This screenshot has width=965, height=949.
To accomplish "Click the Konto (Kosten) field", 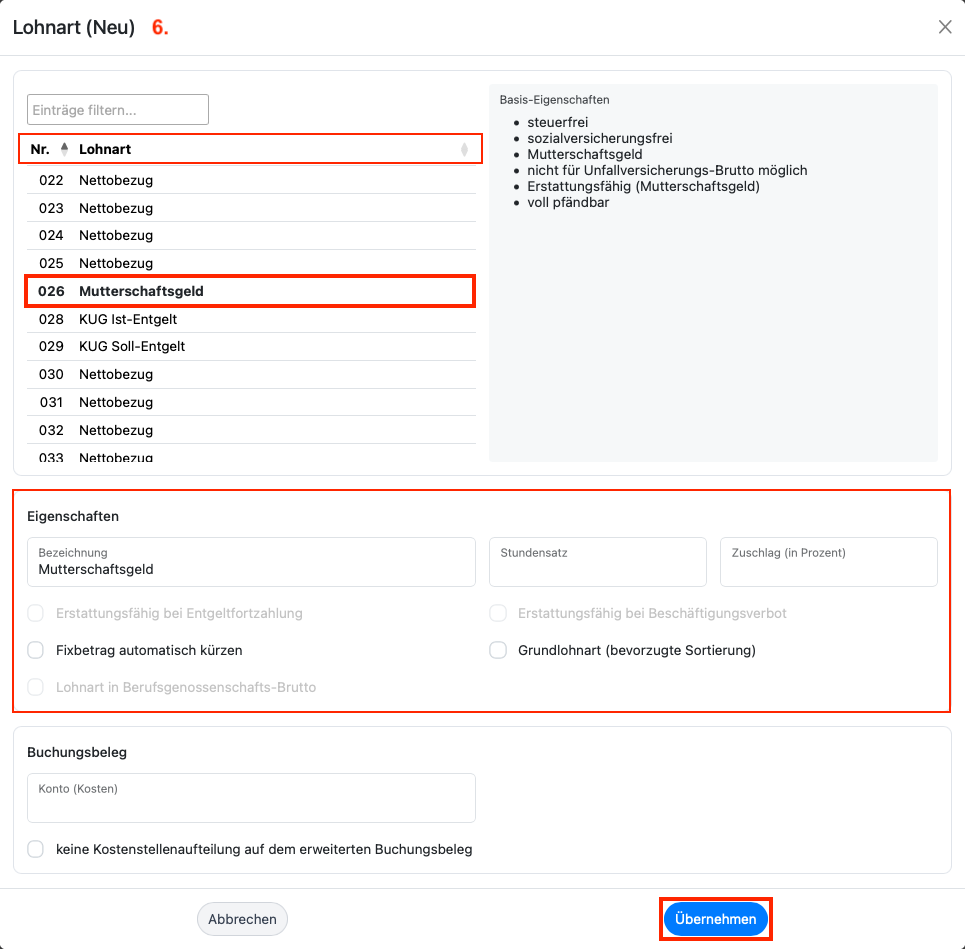I will 251,798.
